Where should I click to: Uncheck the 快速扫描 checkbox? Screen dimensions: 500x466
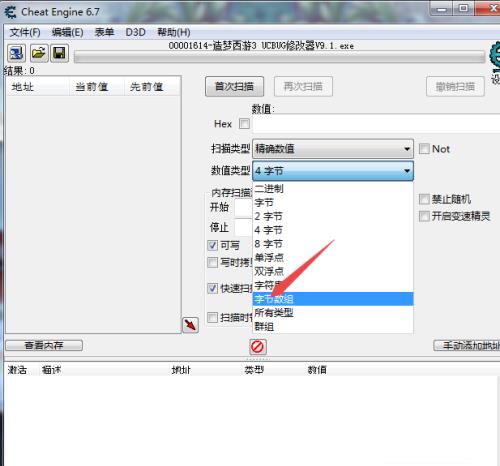tap(213, 288)
